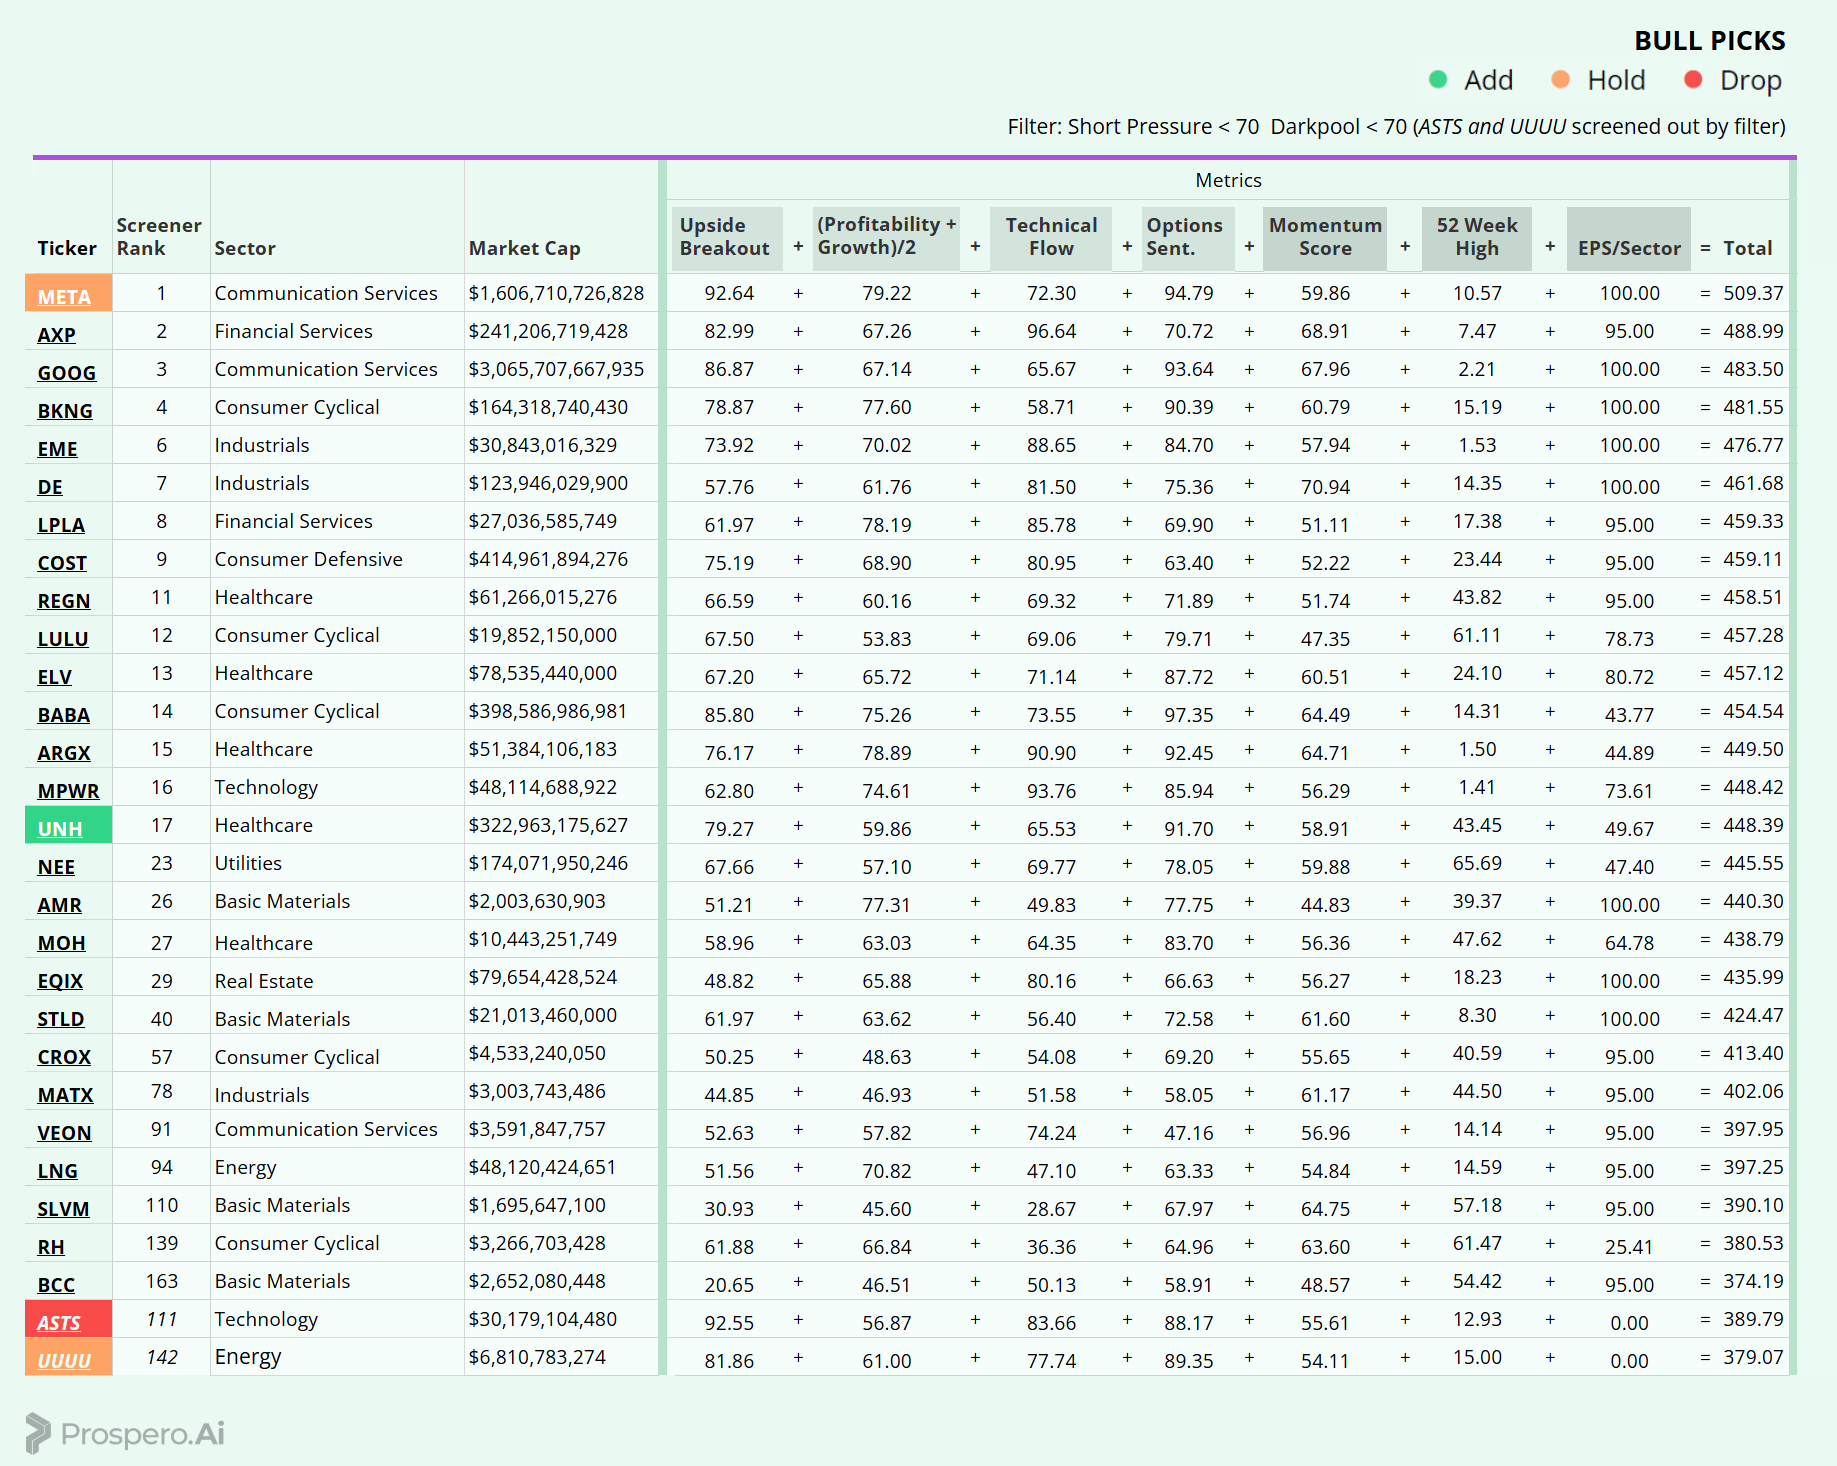Click the Total column header

[x=1748, y=248]
